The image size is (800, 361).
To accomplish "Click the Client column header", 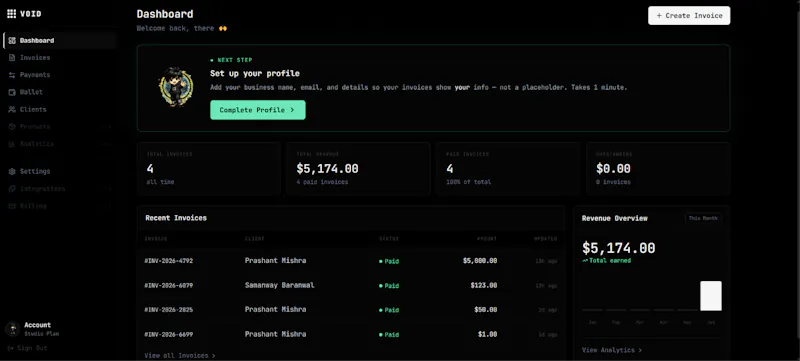I will (255, 239).
